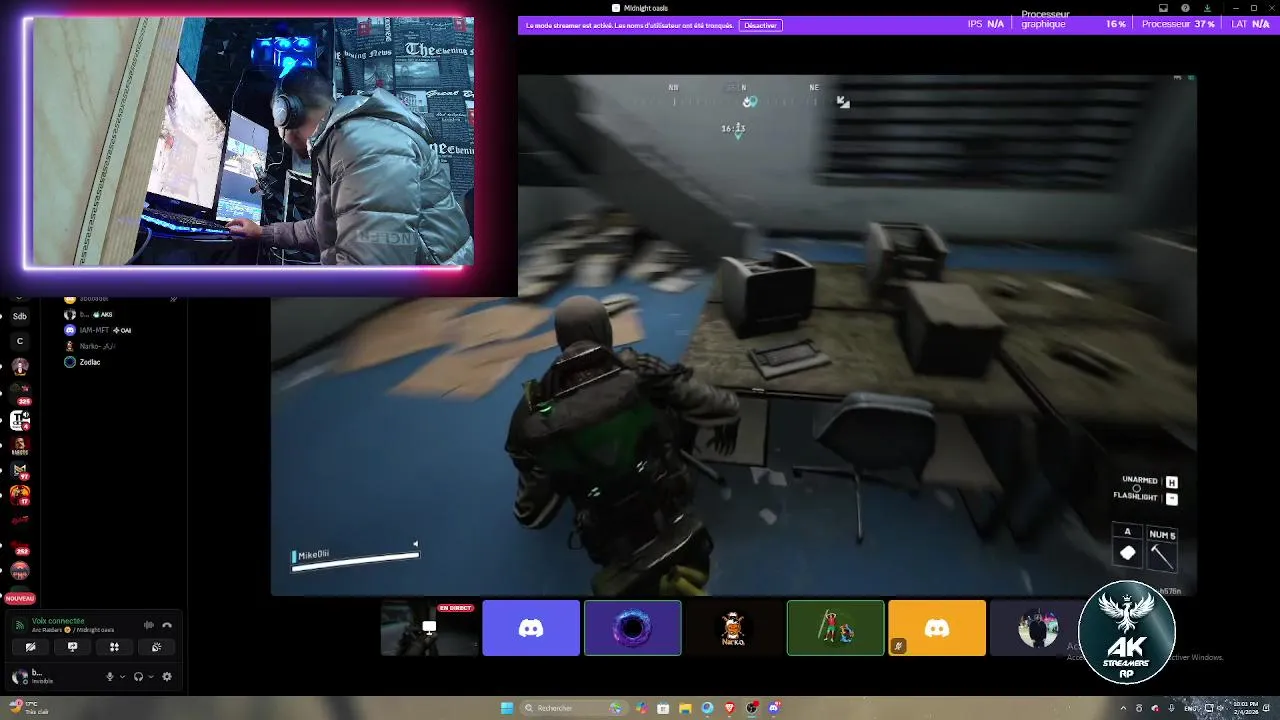1280x720 pixels.
Task: Open activities button in voice panel
Action: click(x=114, y=647)
